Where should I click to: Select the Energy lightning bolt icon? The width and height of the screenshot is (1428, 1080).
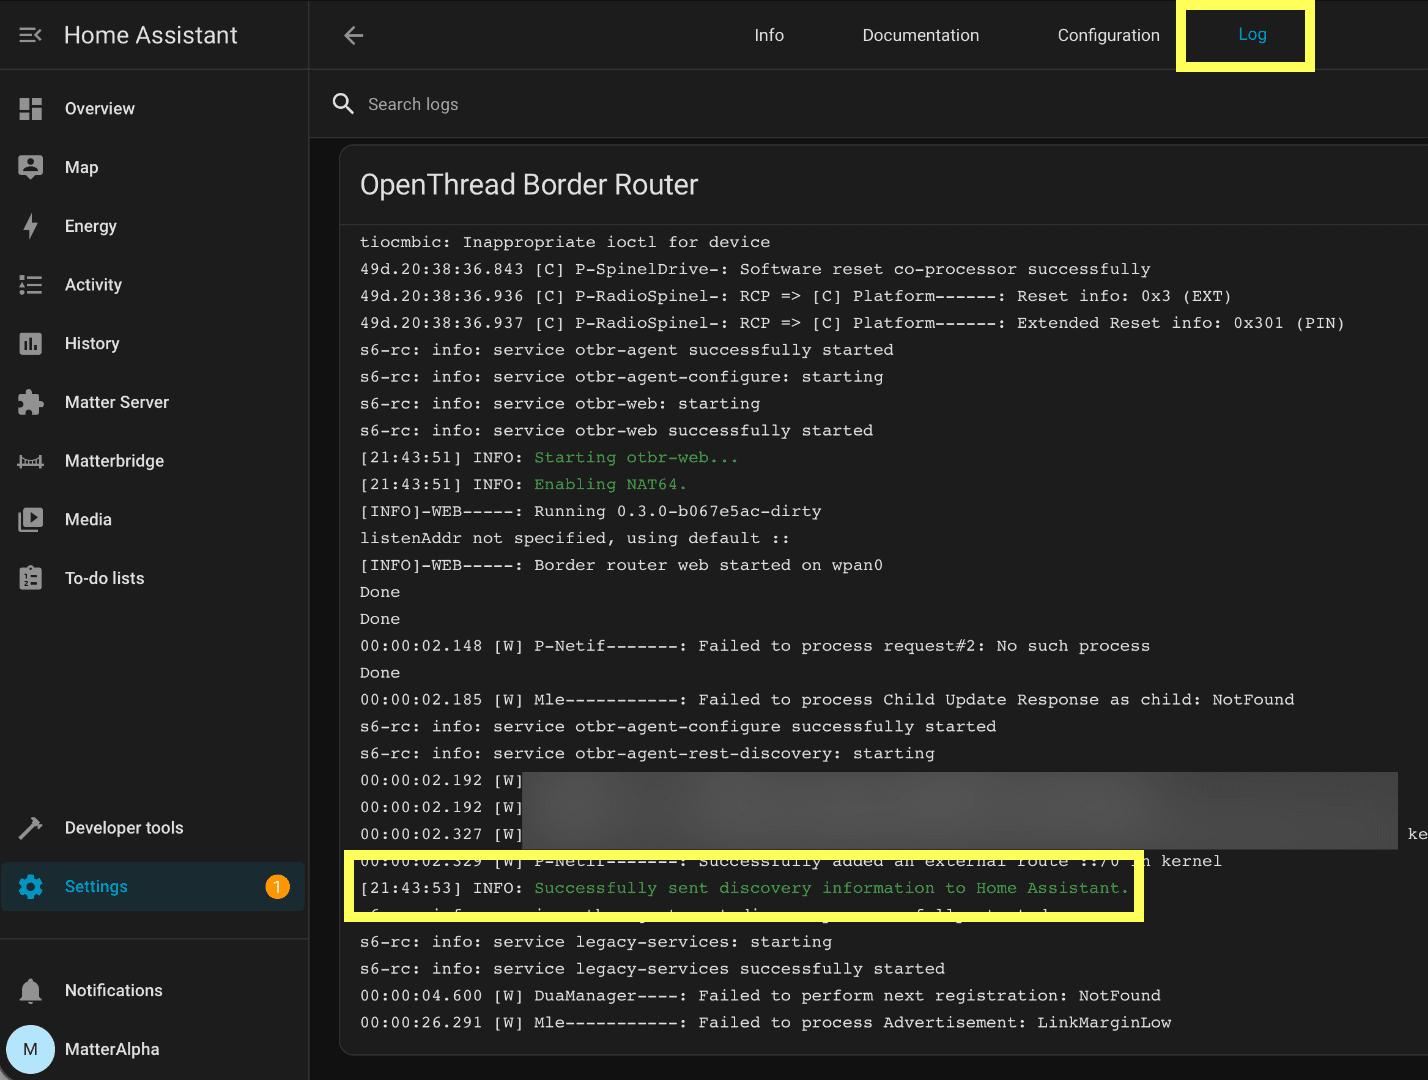tap(30, 226)
